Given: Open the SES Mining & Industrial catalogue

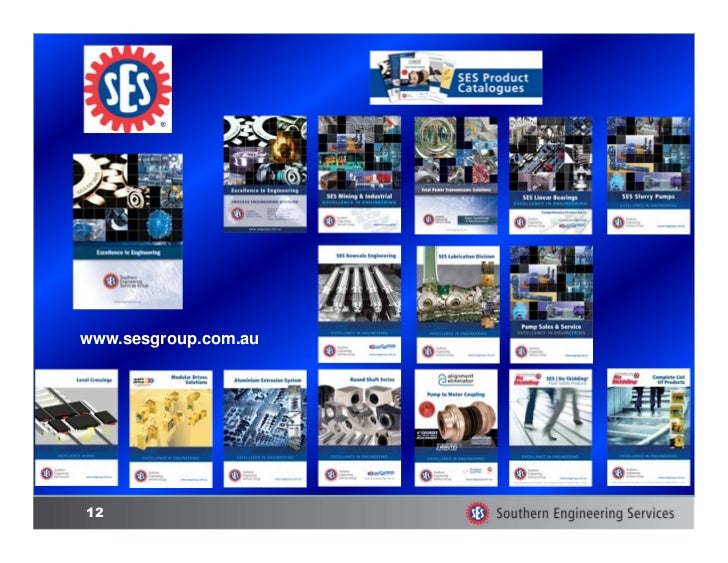Looking at the screenshot, I should click(359, 175).
